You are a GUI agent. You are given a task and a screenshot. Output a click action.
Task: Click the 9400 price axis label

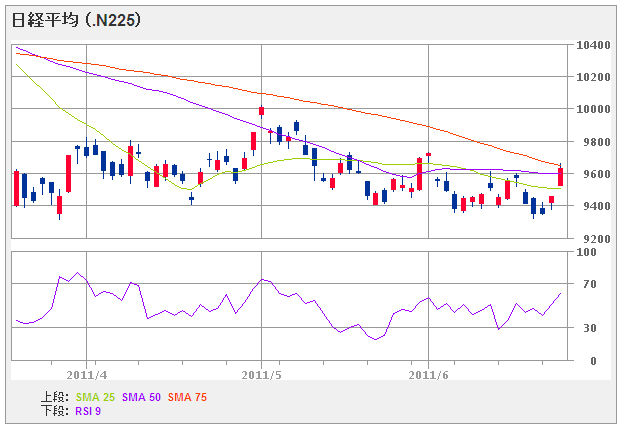(x=597, y=206)
